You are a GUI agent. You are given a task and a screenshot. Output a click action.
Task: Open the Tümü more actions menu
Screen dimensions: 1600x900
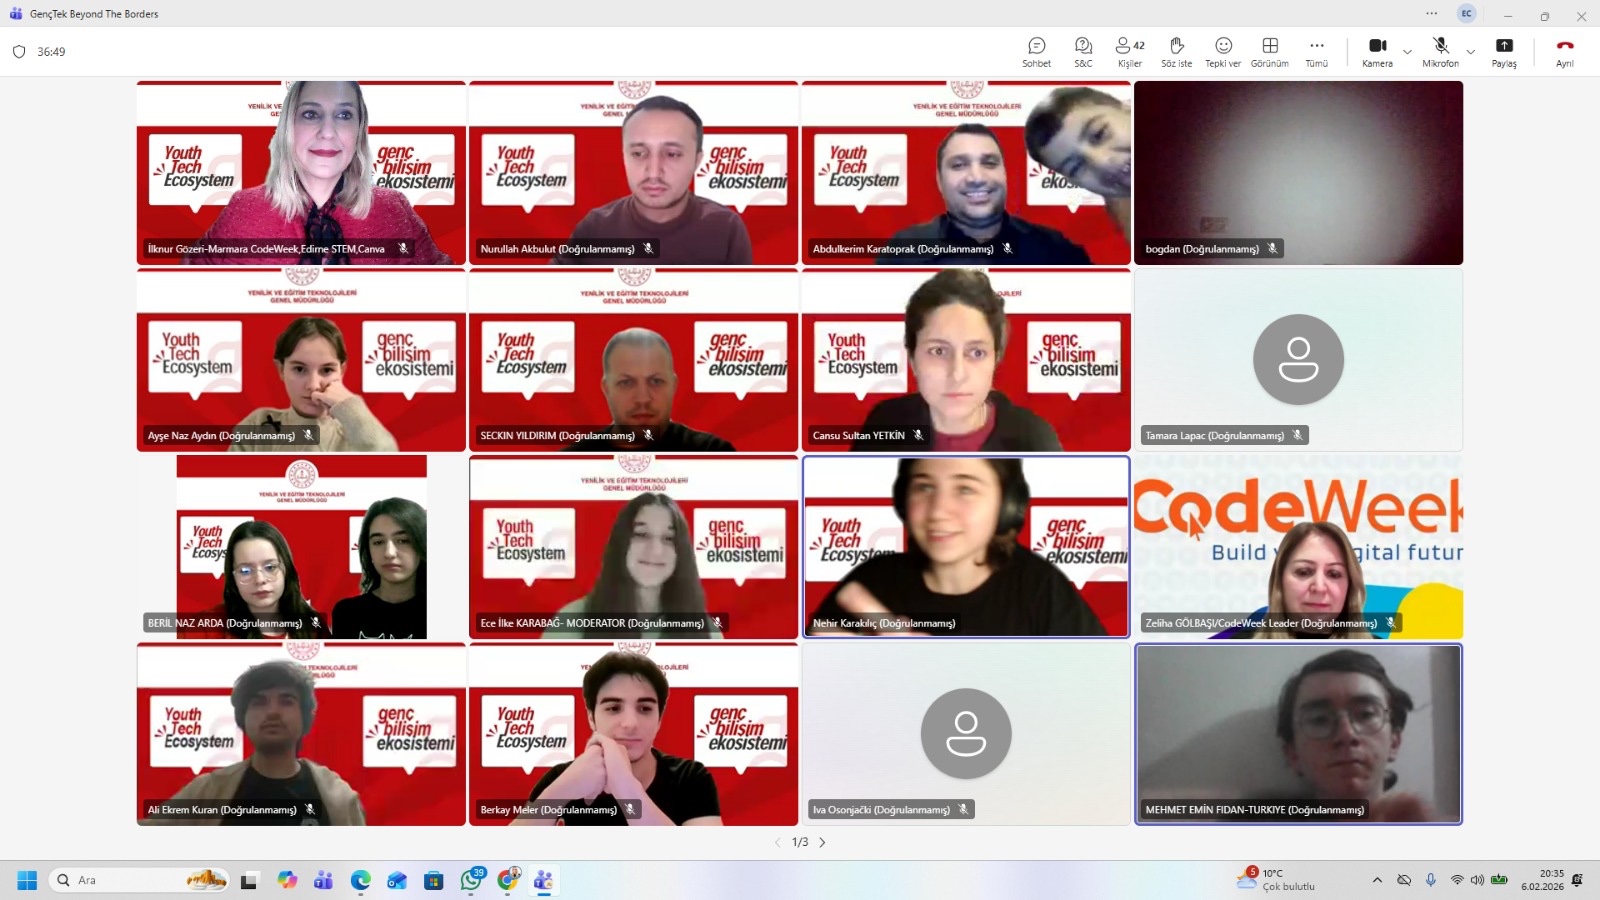tap(1316, 52)
